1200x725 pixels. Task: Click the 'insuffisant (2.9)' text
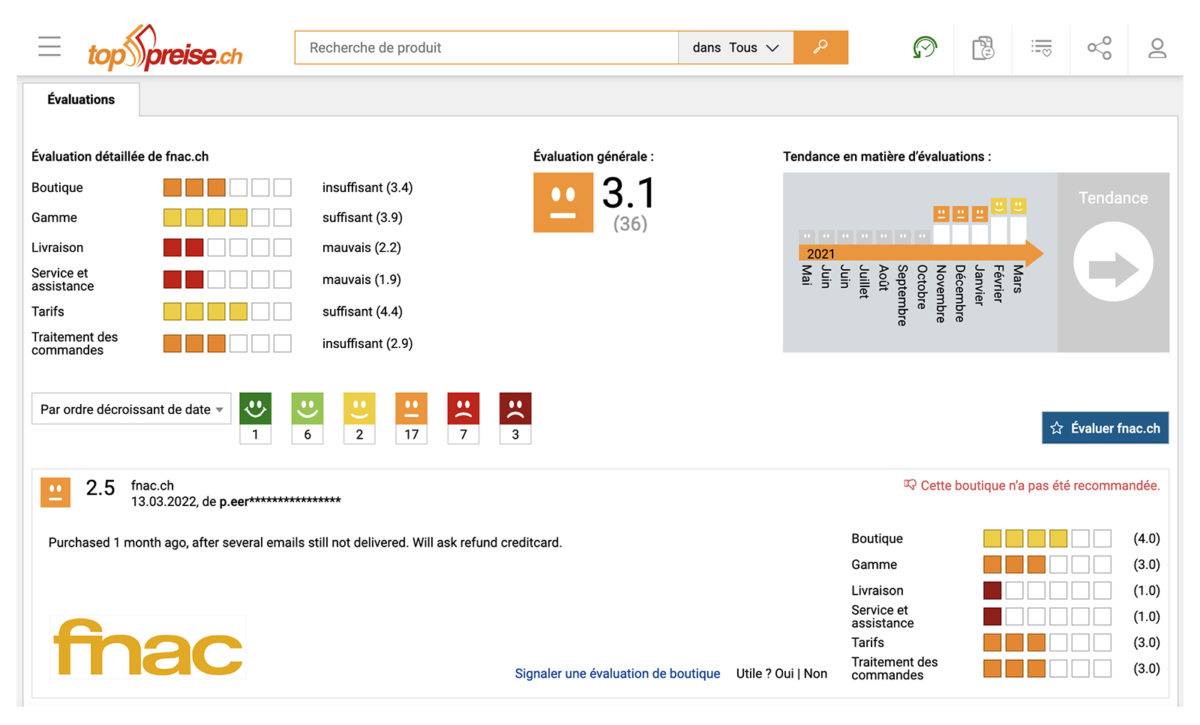367,343
